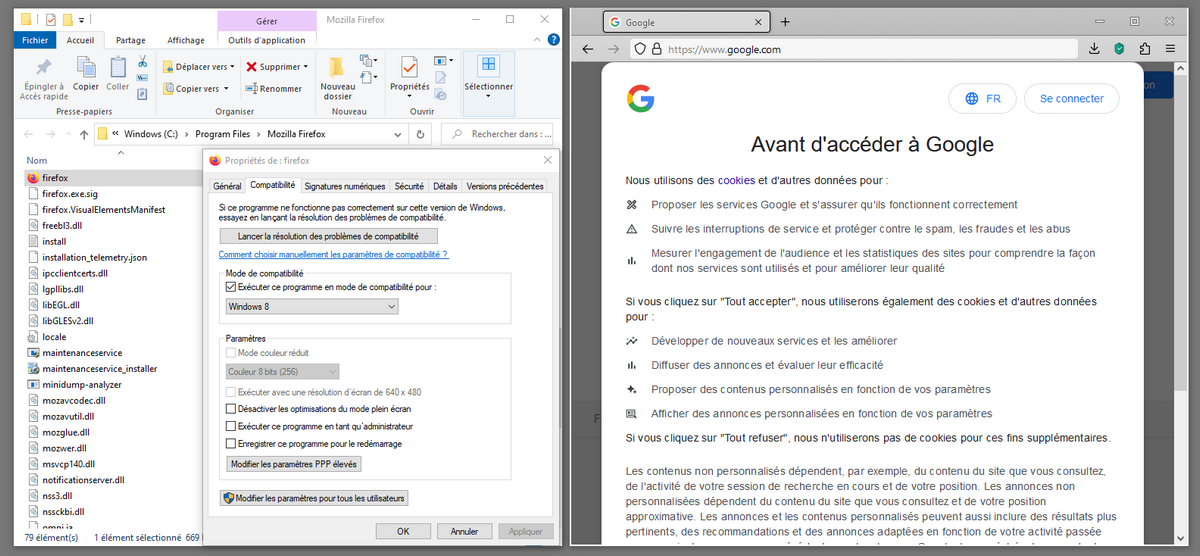This screenshot has width=1200, height=556.
Task: Open the Général tab in properties dialog
Action: (x=227, y=186)
